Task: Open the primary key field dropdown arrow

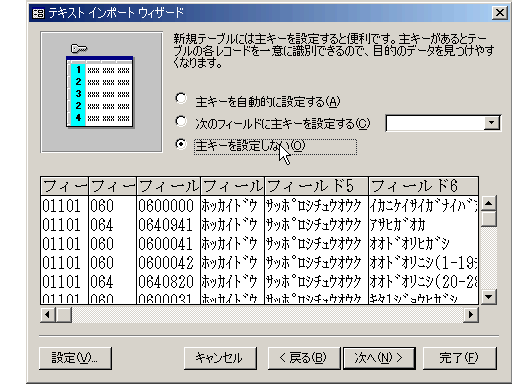Action: pos(492,123)
